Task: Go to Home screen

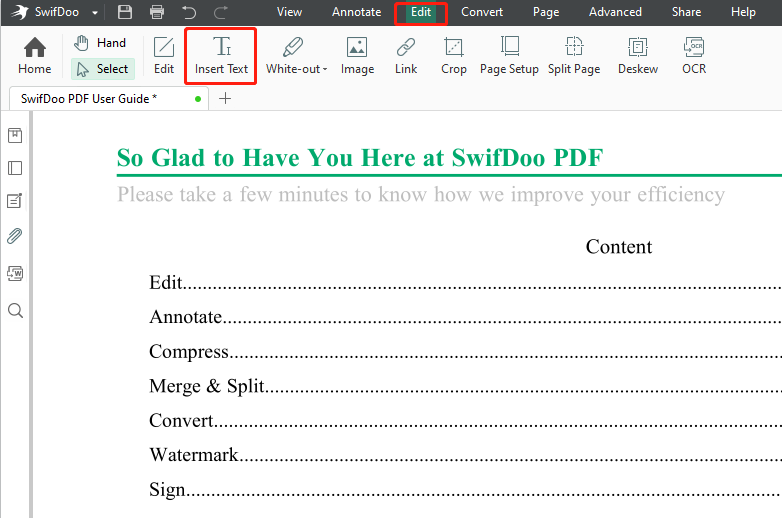Action: pyautogui.click(x=34, y=55)
